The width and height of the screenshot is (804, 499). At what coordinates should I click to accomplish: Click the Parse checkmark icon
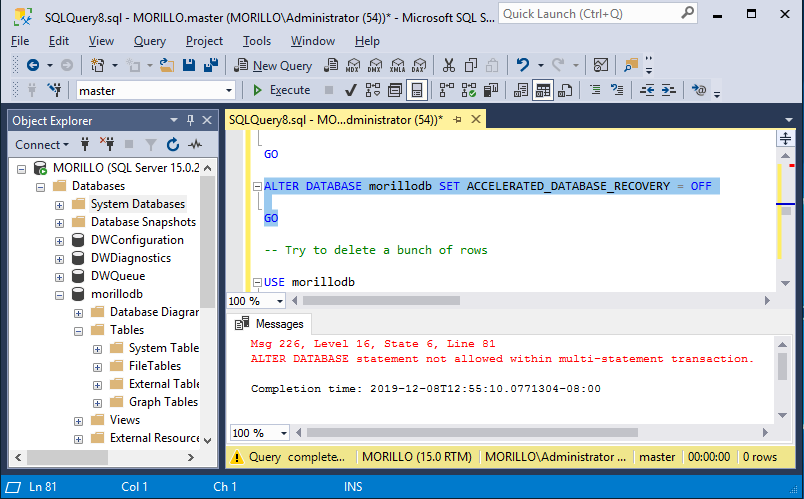coord(351,91)
